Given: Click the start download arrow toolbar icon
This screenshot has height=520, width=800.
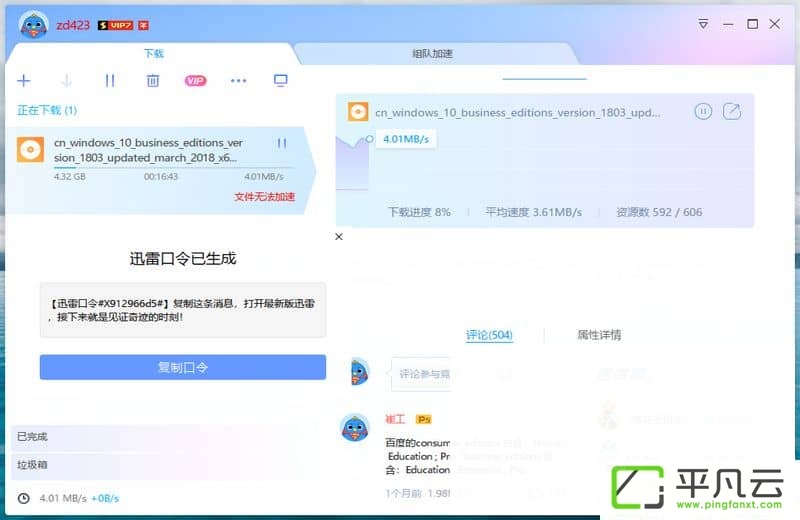Looking at the screenshot, I should tap(66, 81).
